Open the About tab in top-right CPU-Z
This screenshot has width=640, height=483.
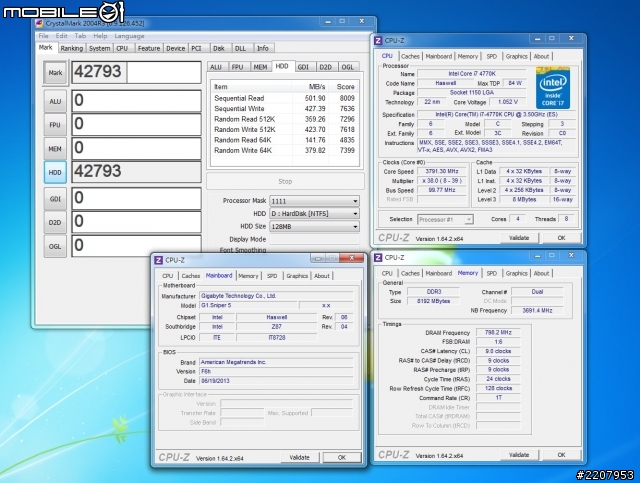click(x=541, y=56)
